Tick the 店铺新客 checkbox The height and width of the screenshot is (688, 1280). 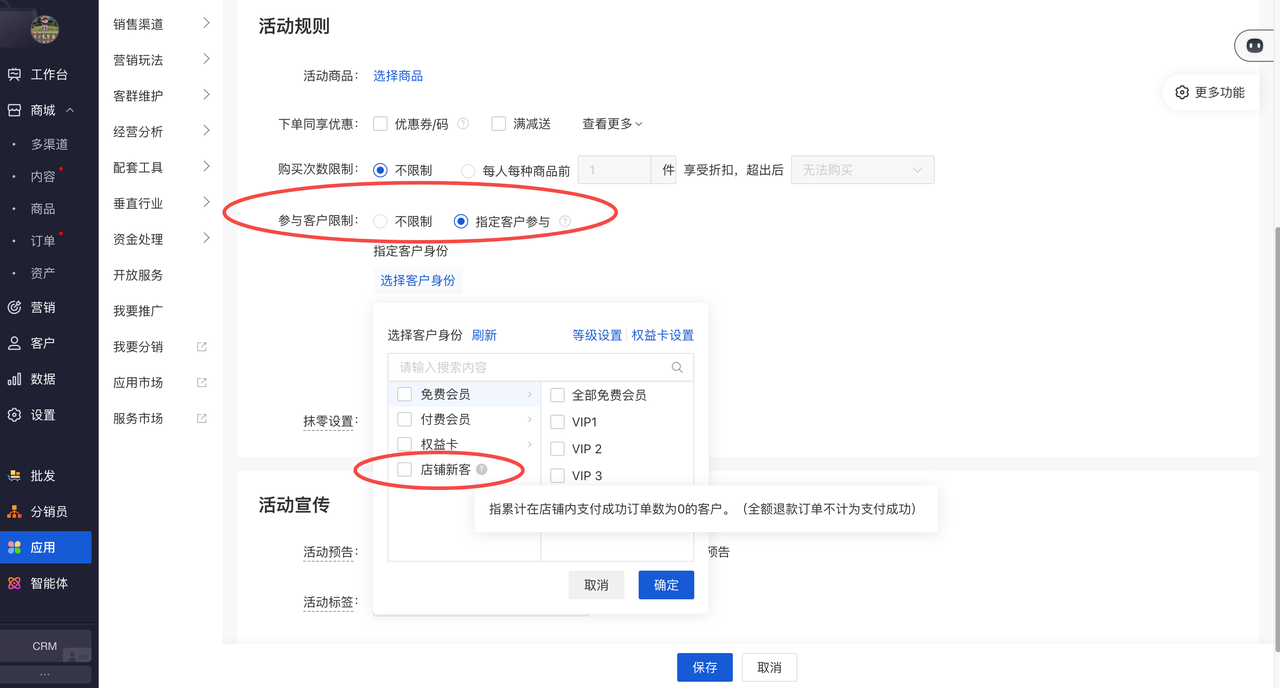[405, 469]
